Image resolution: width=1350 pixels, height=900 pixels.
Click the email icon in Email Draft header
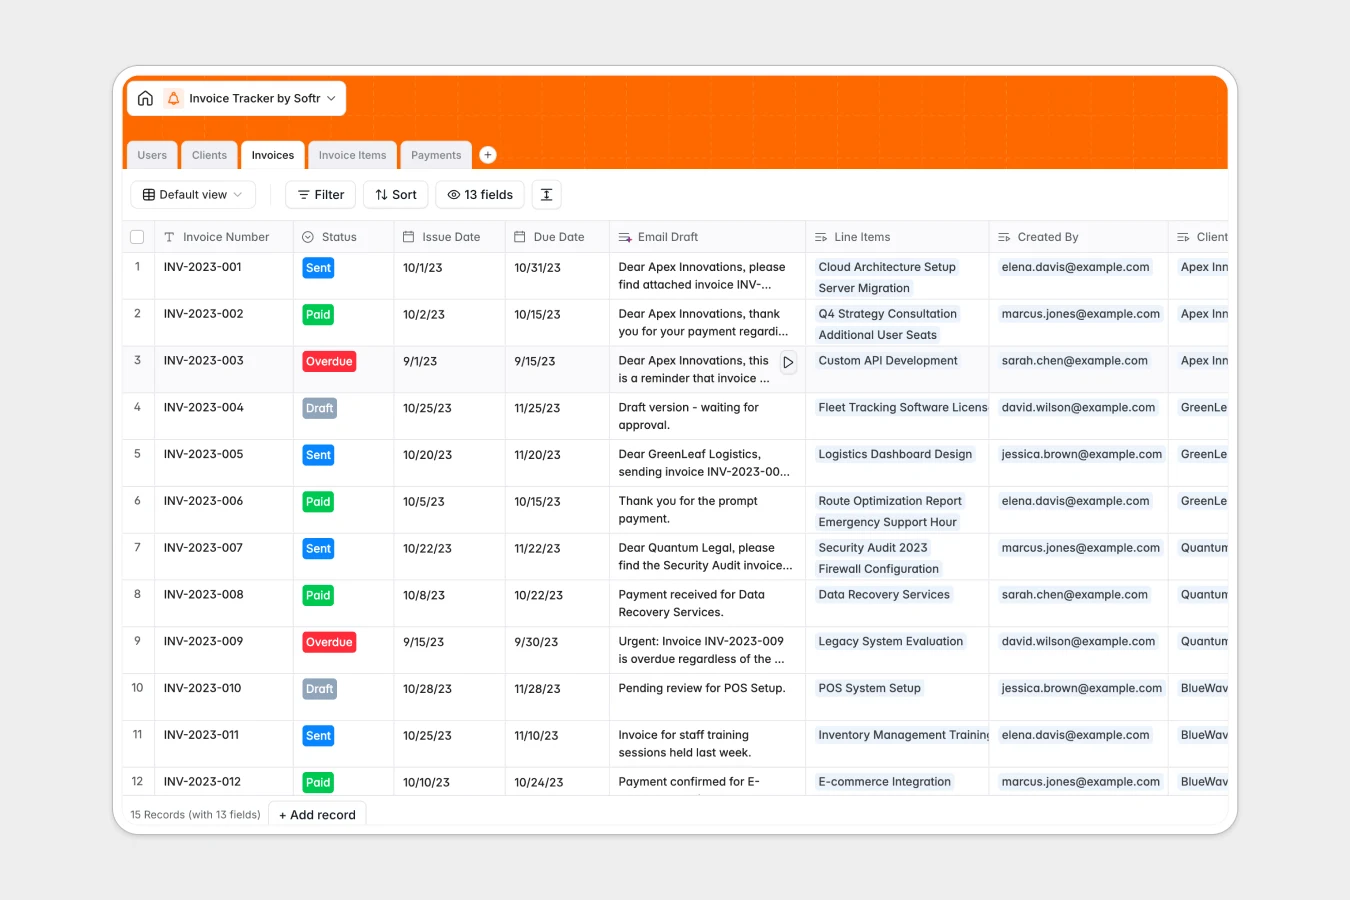(625, 236)
